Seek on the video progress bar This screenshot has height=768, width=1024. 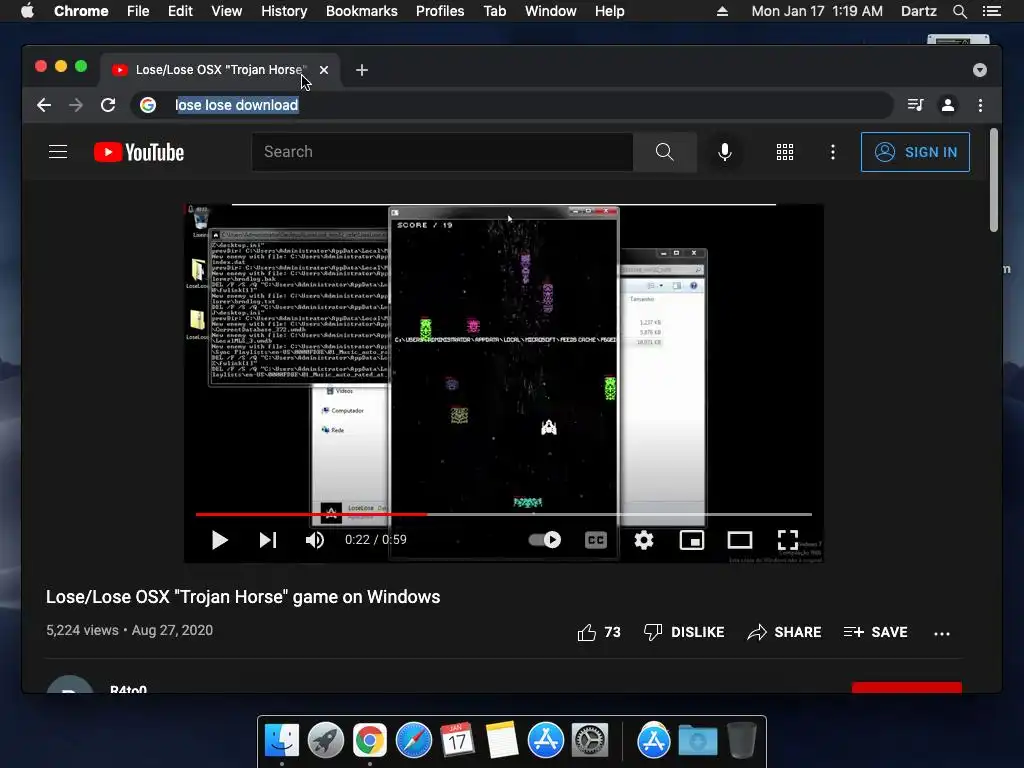point(504,515)
